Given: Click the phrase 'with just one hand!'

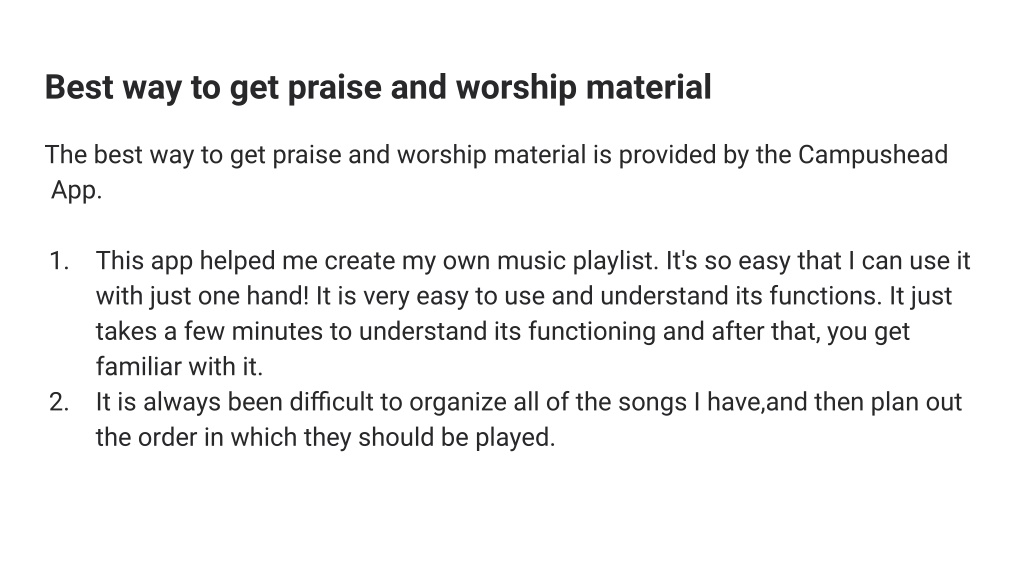Looking at the screenshot, I should point(202,296).
